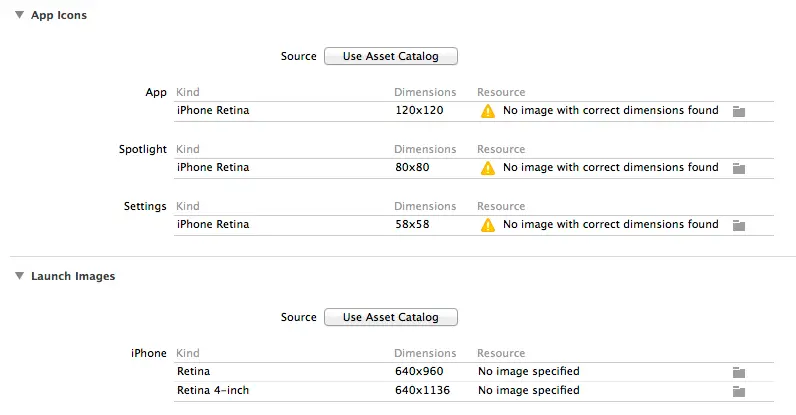796x415 pixels.
Task: Click folder icon for App 120x120 row
Action: (x=739, y=111)
